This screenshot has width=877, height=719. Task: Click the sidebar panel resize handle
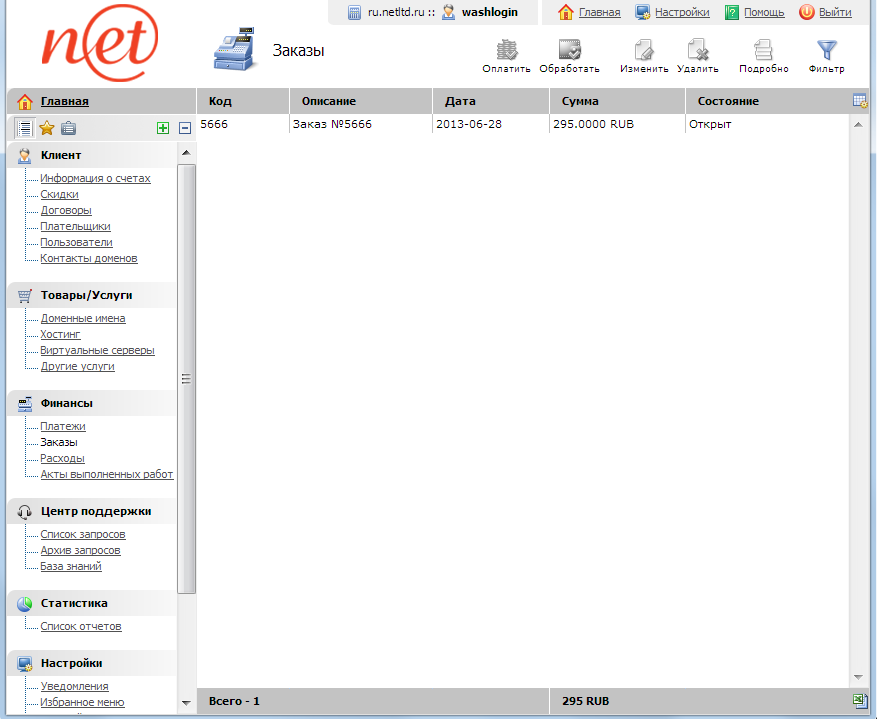point(185,379)
